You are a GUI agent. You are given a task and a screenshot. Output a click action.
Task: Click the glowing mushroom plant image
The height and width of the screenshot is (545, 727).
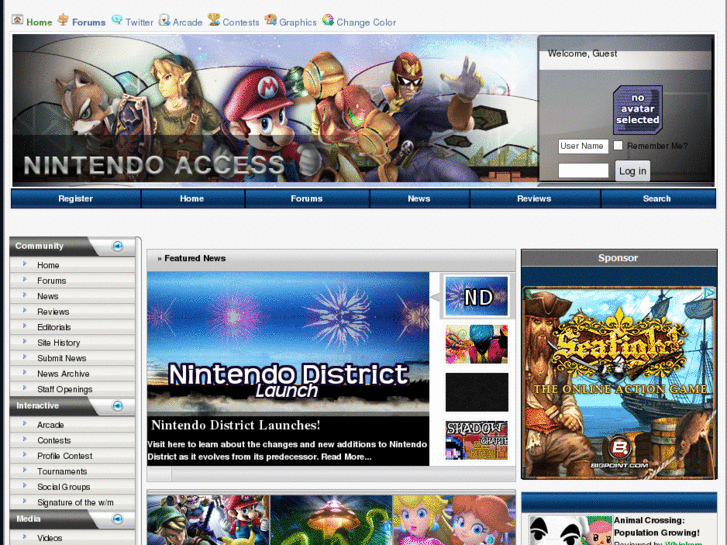[331, 520]
